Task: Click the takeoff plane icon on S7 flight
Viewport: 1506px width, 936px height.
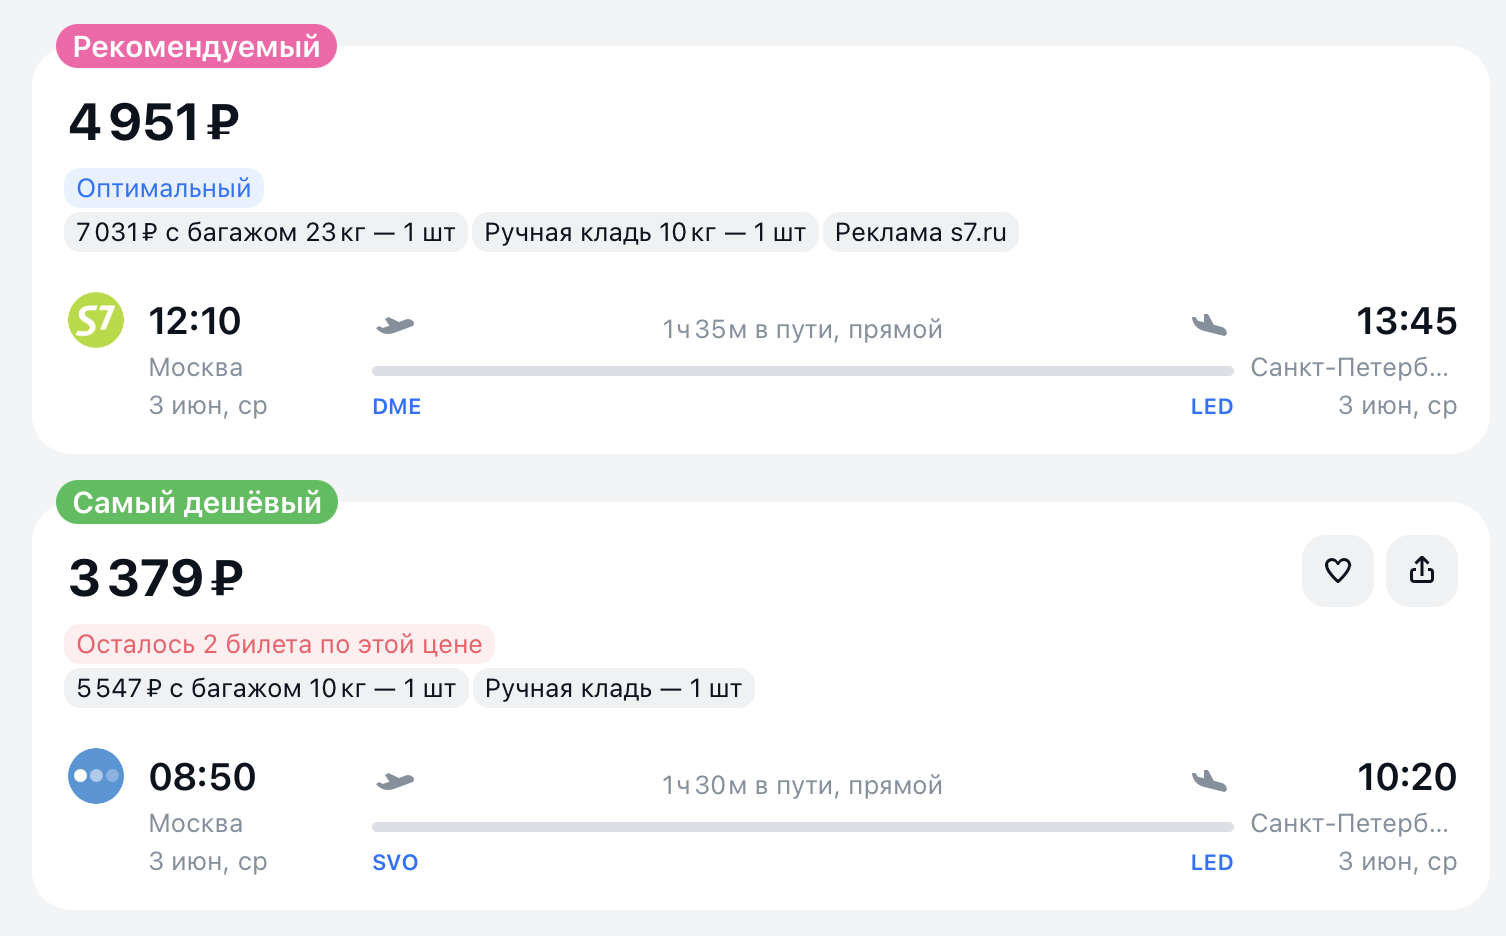Action: click(395, 325)
